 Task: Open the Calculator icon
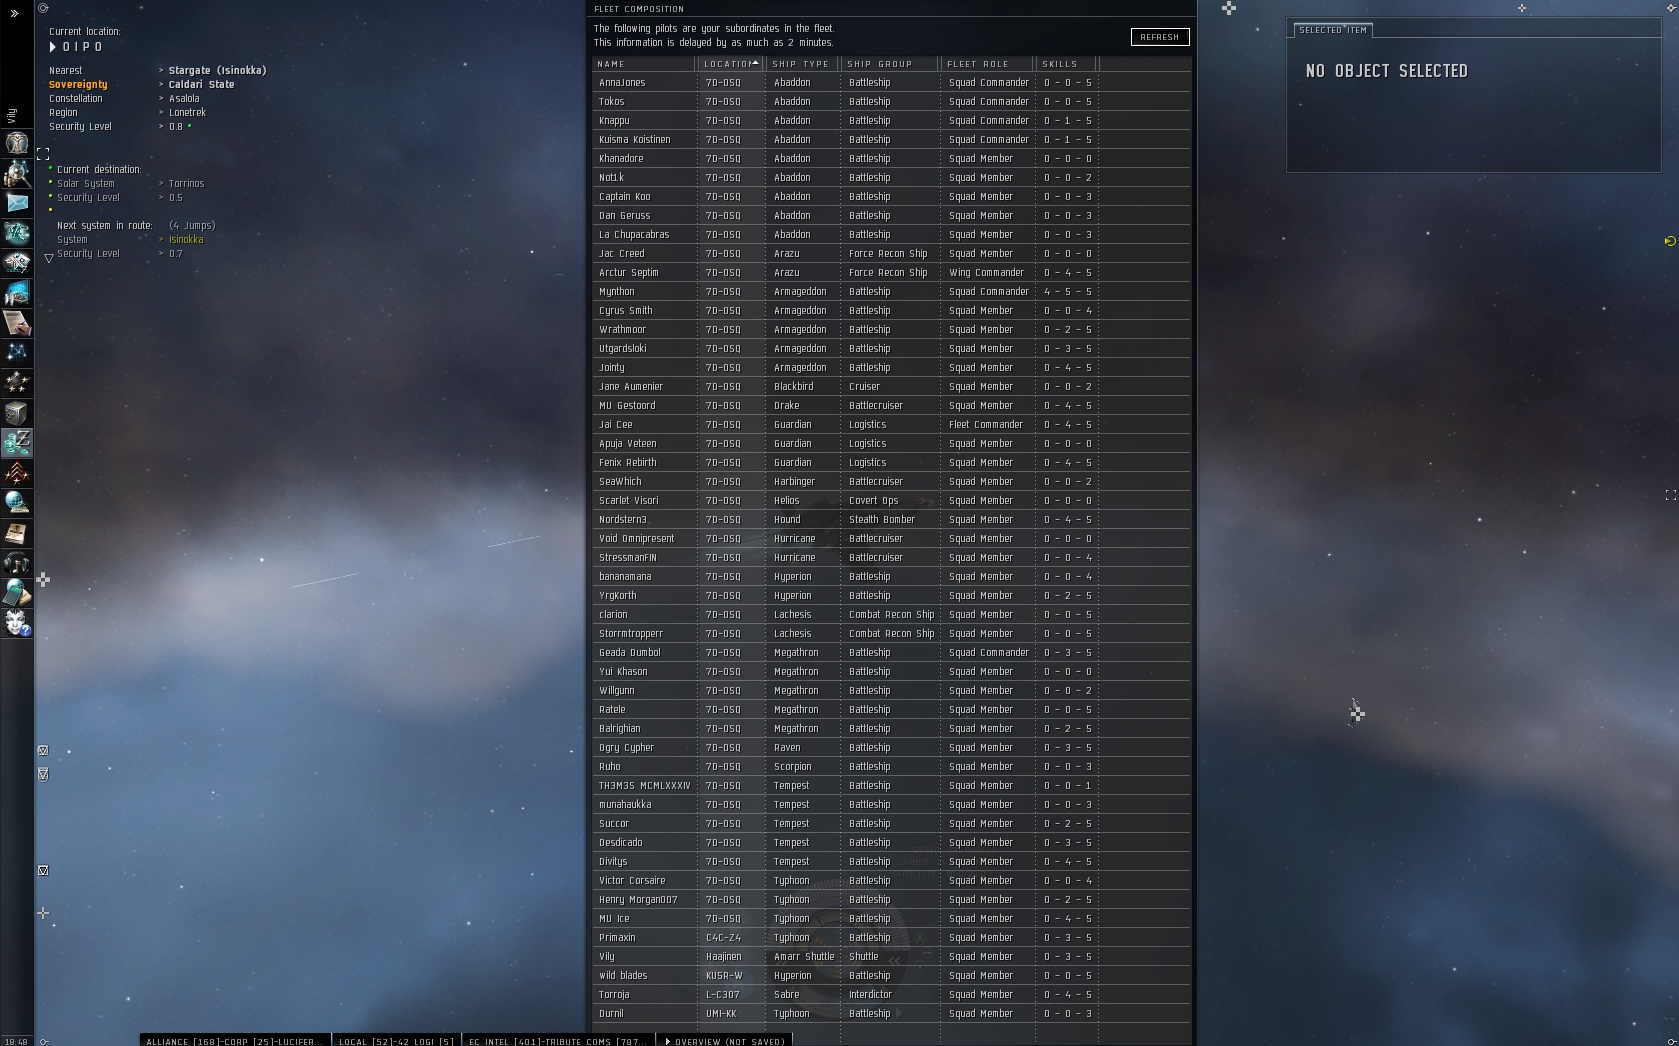(17, 593)
